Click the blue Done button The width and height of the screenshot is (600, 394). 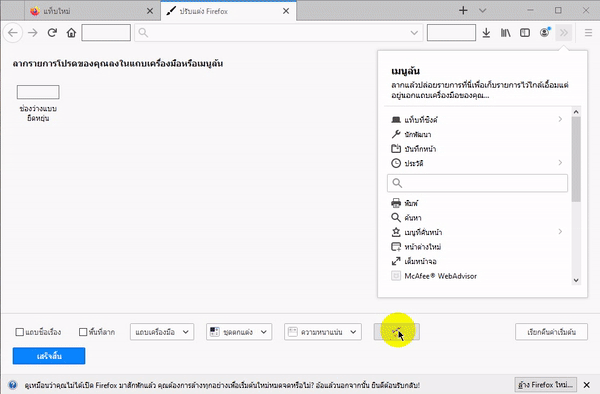click(x=49, y=356)
